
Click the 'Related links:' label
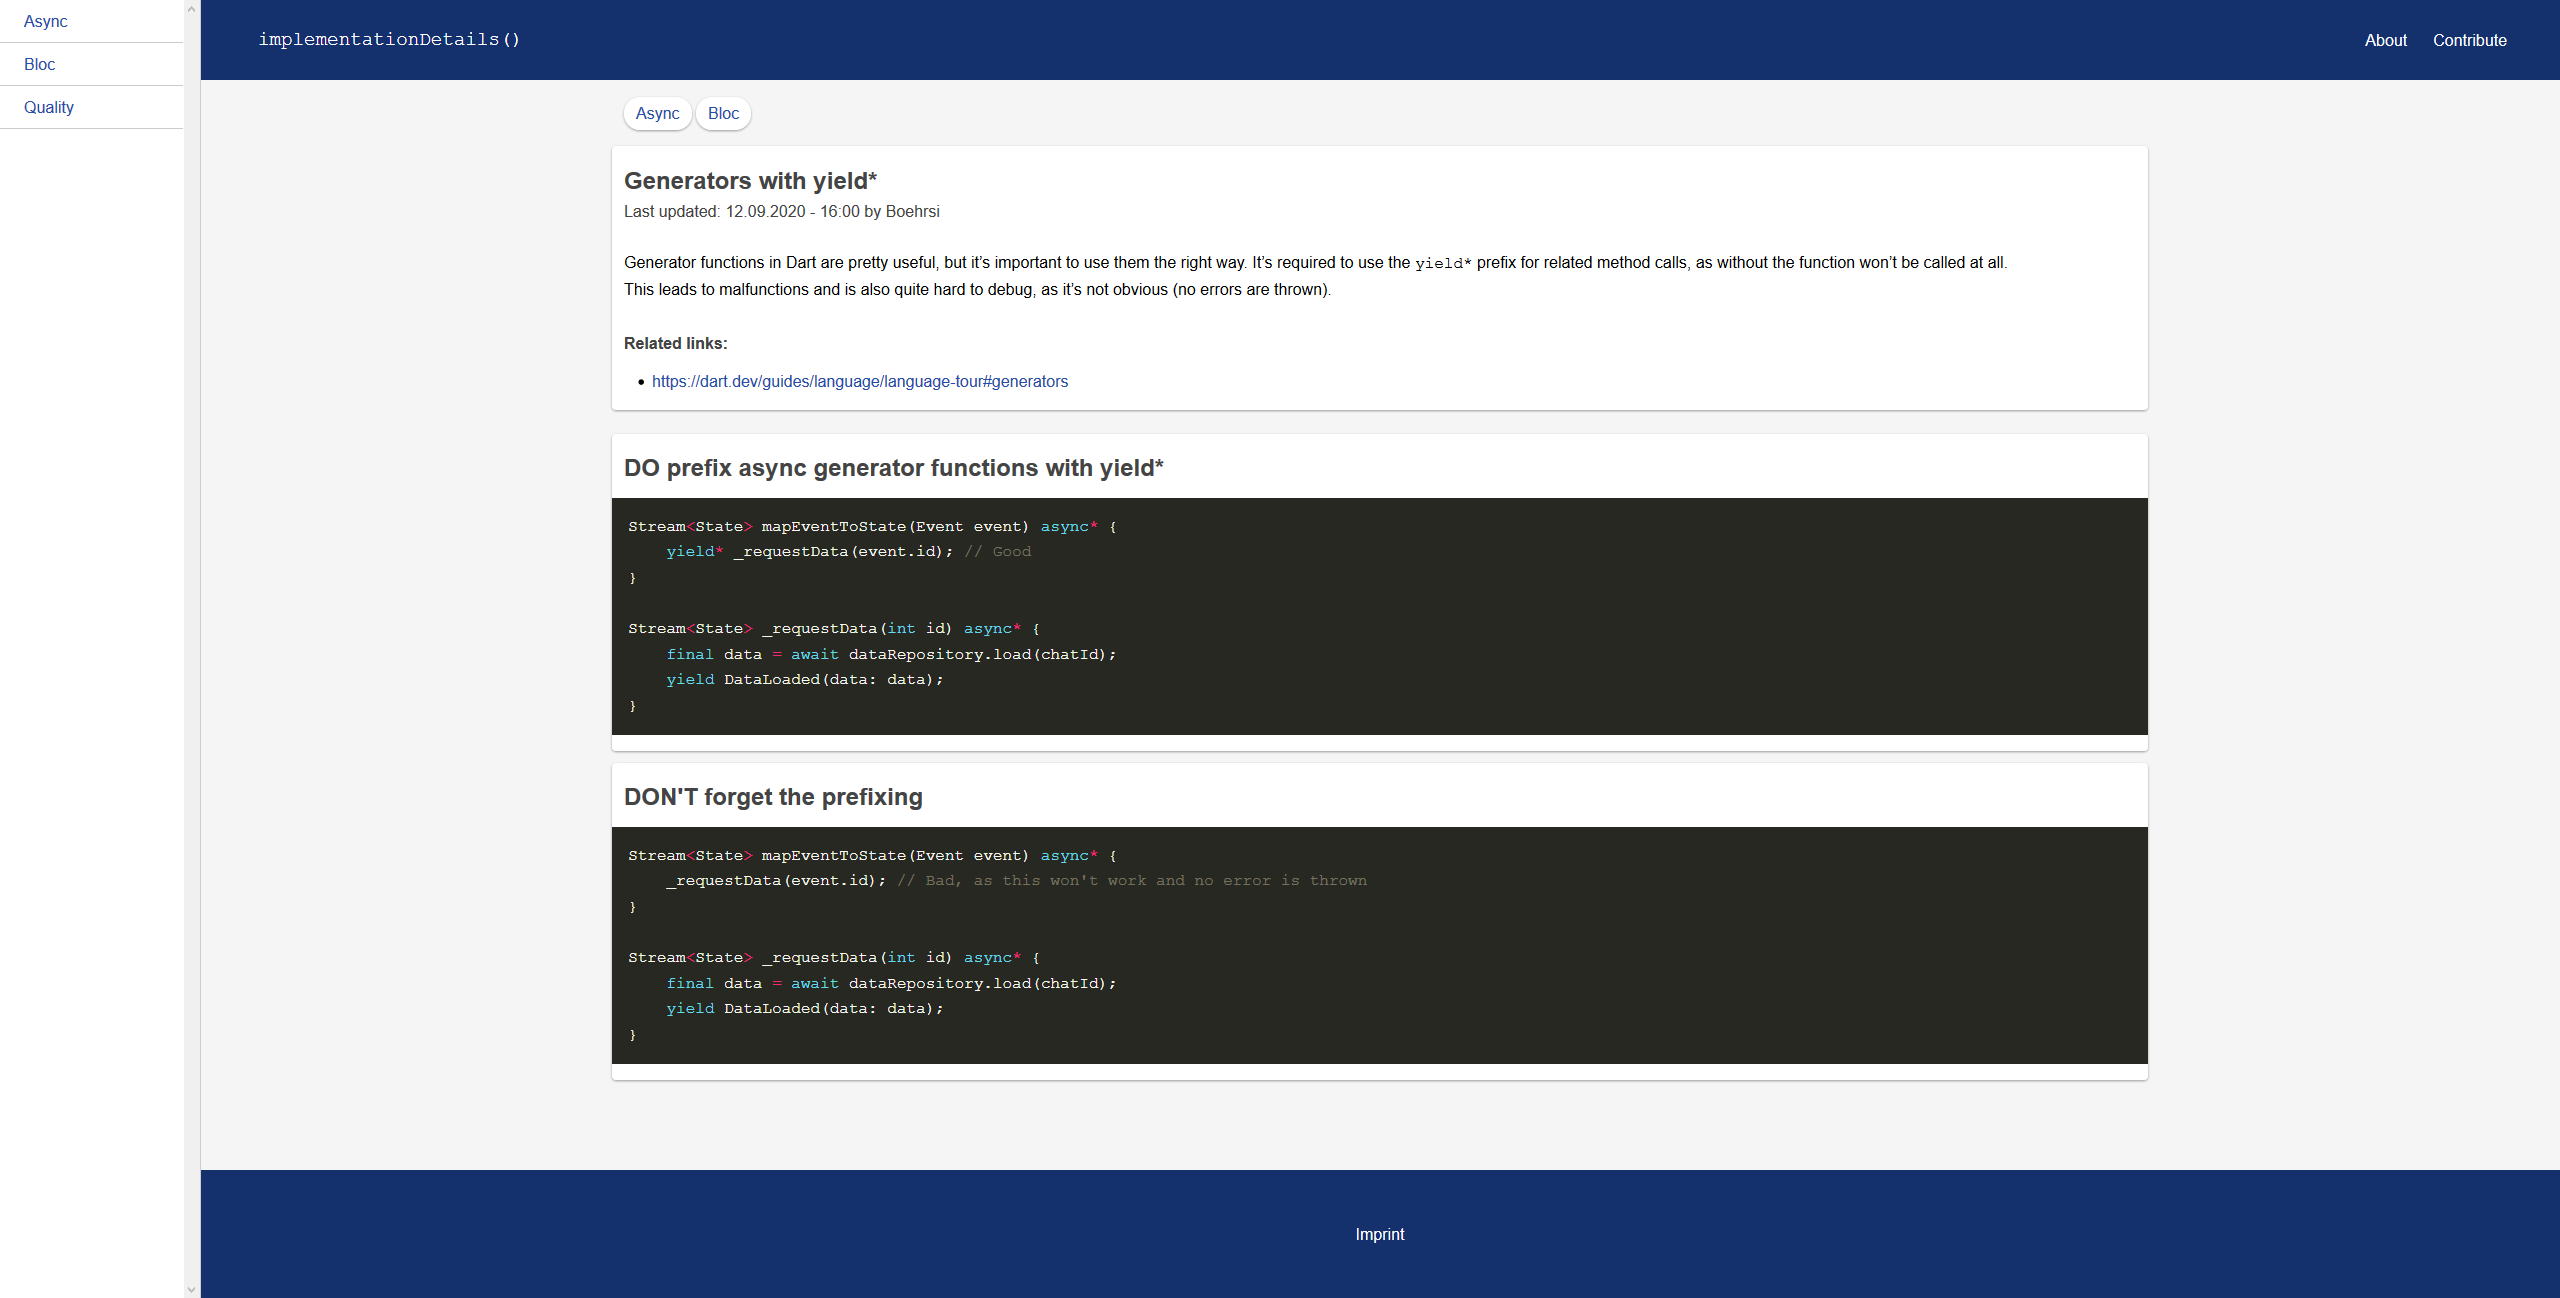[675, 343]
